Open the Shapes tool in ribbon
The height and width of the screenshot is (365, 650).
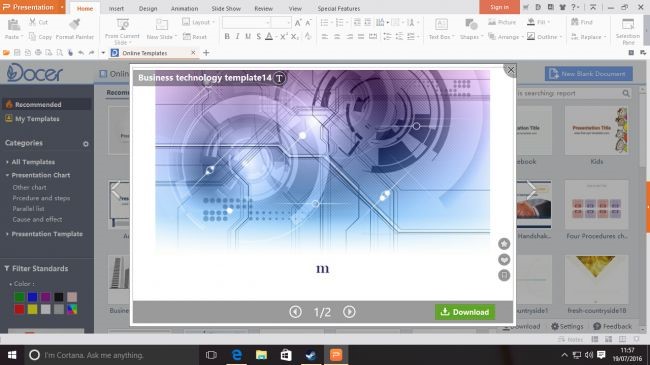(x=470, y=29)
